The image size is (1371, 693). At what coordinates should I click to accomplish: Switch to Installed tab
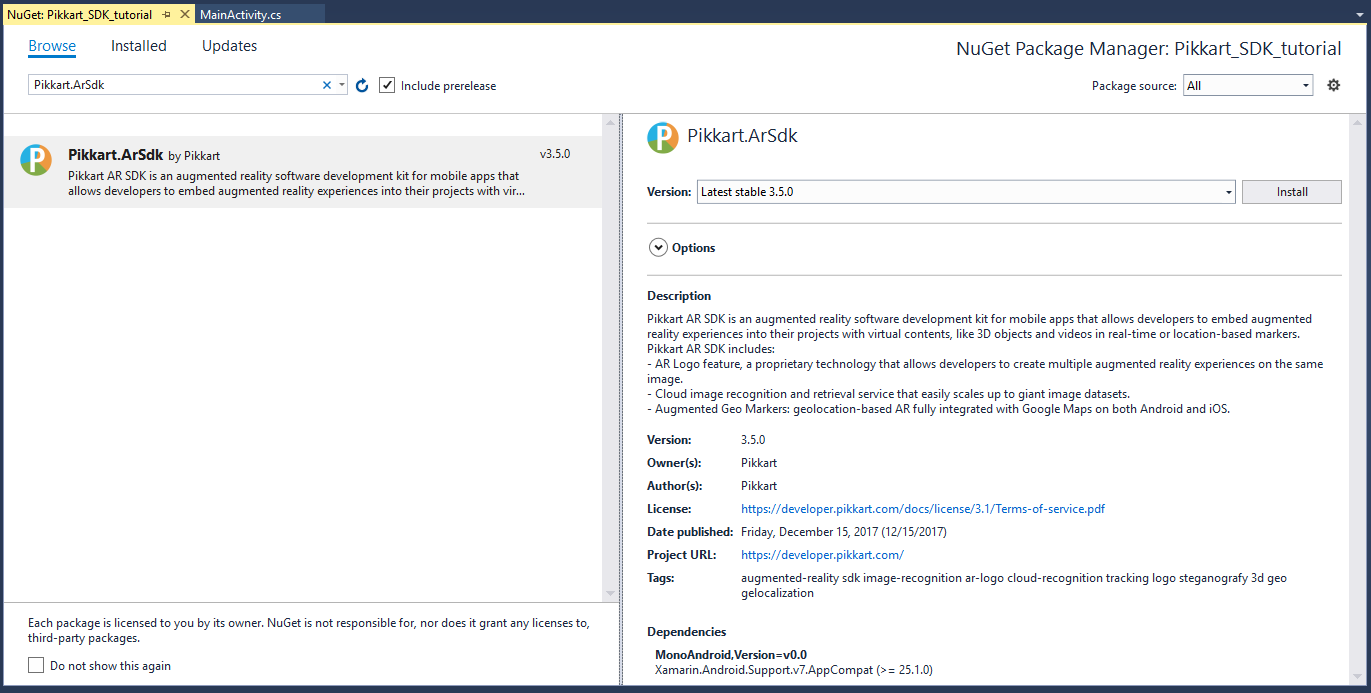click(x=139, y=46)
